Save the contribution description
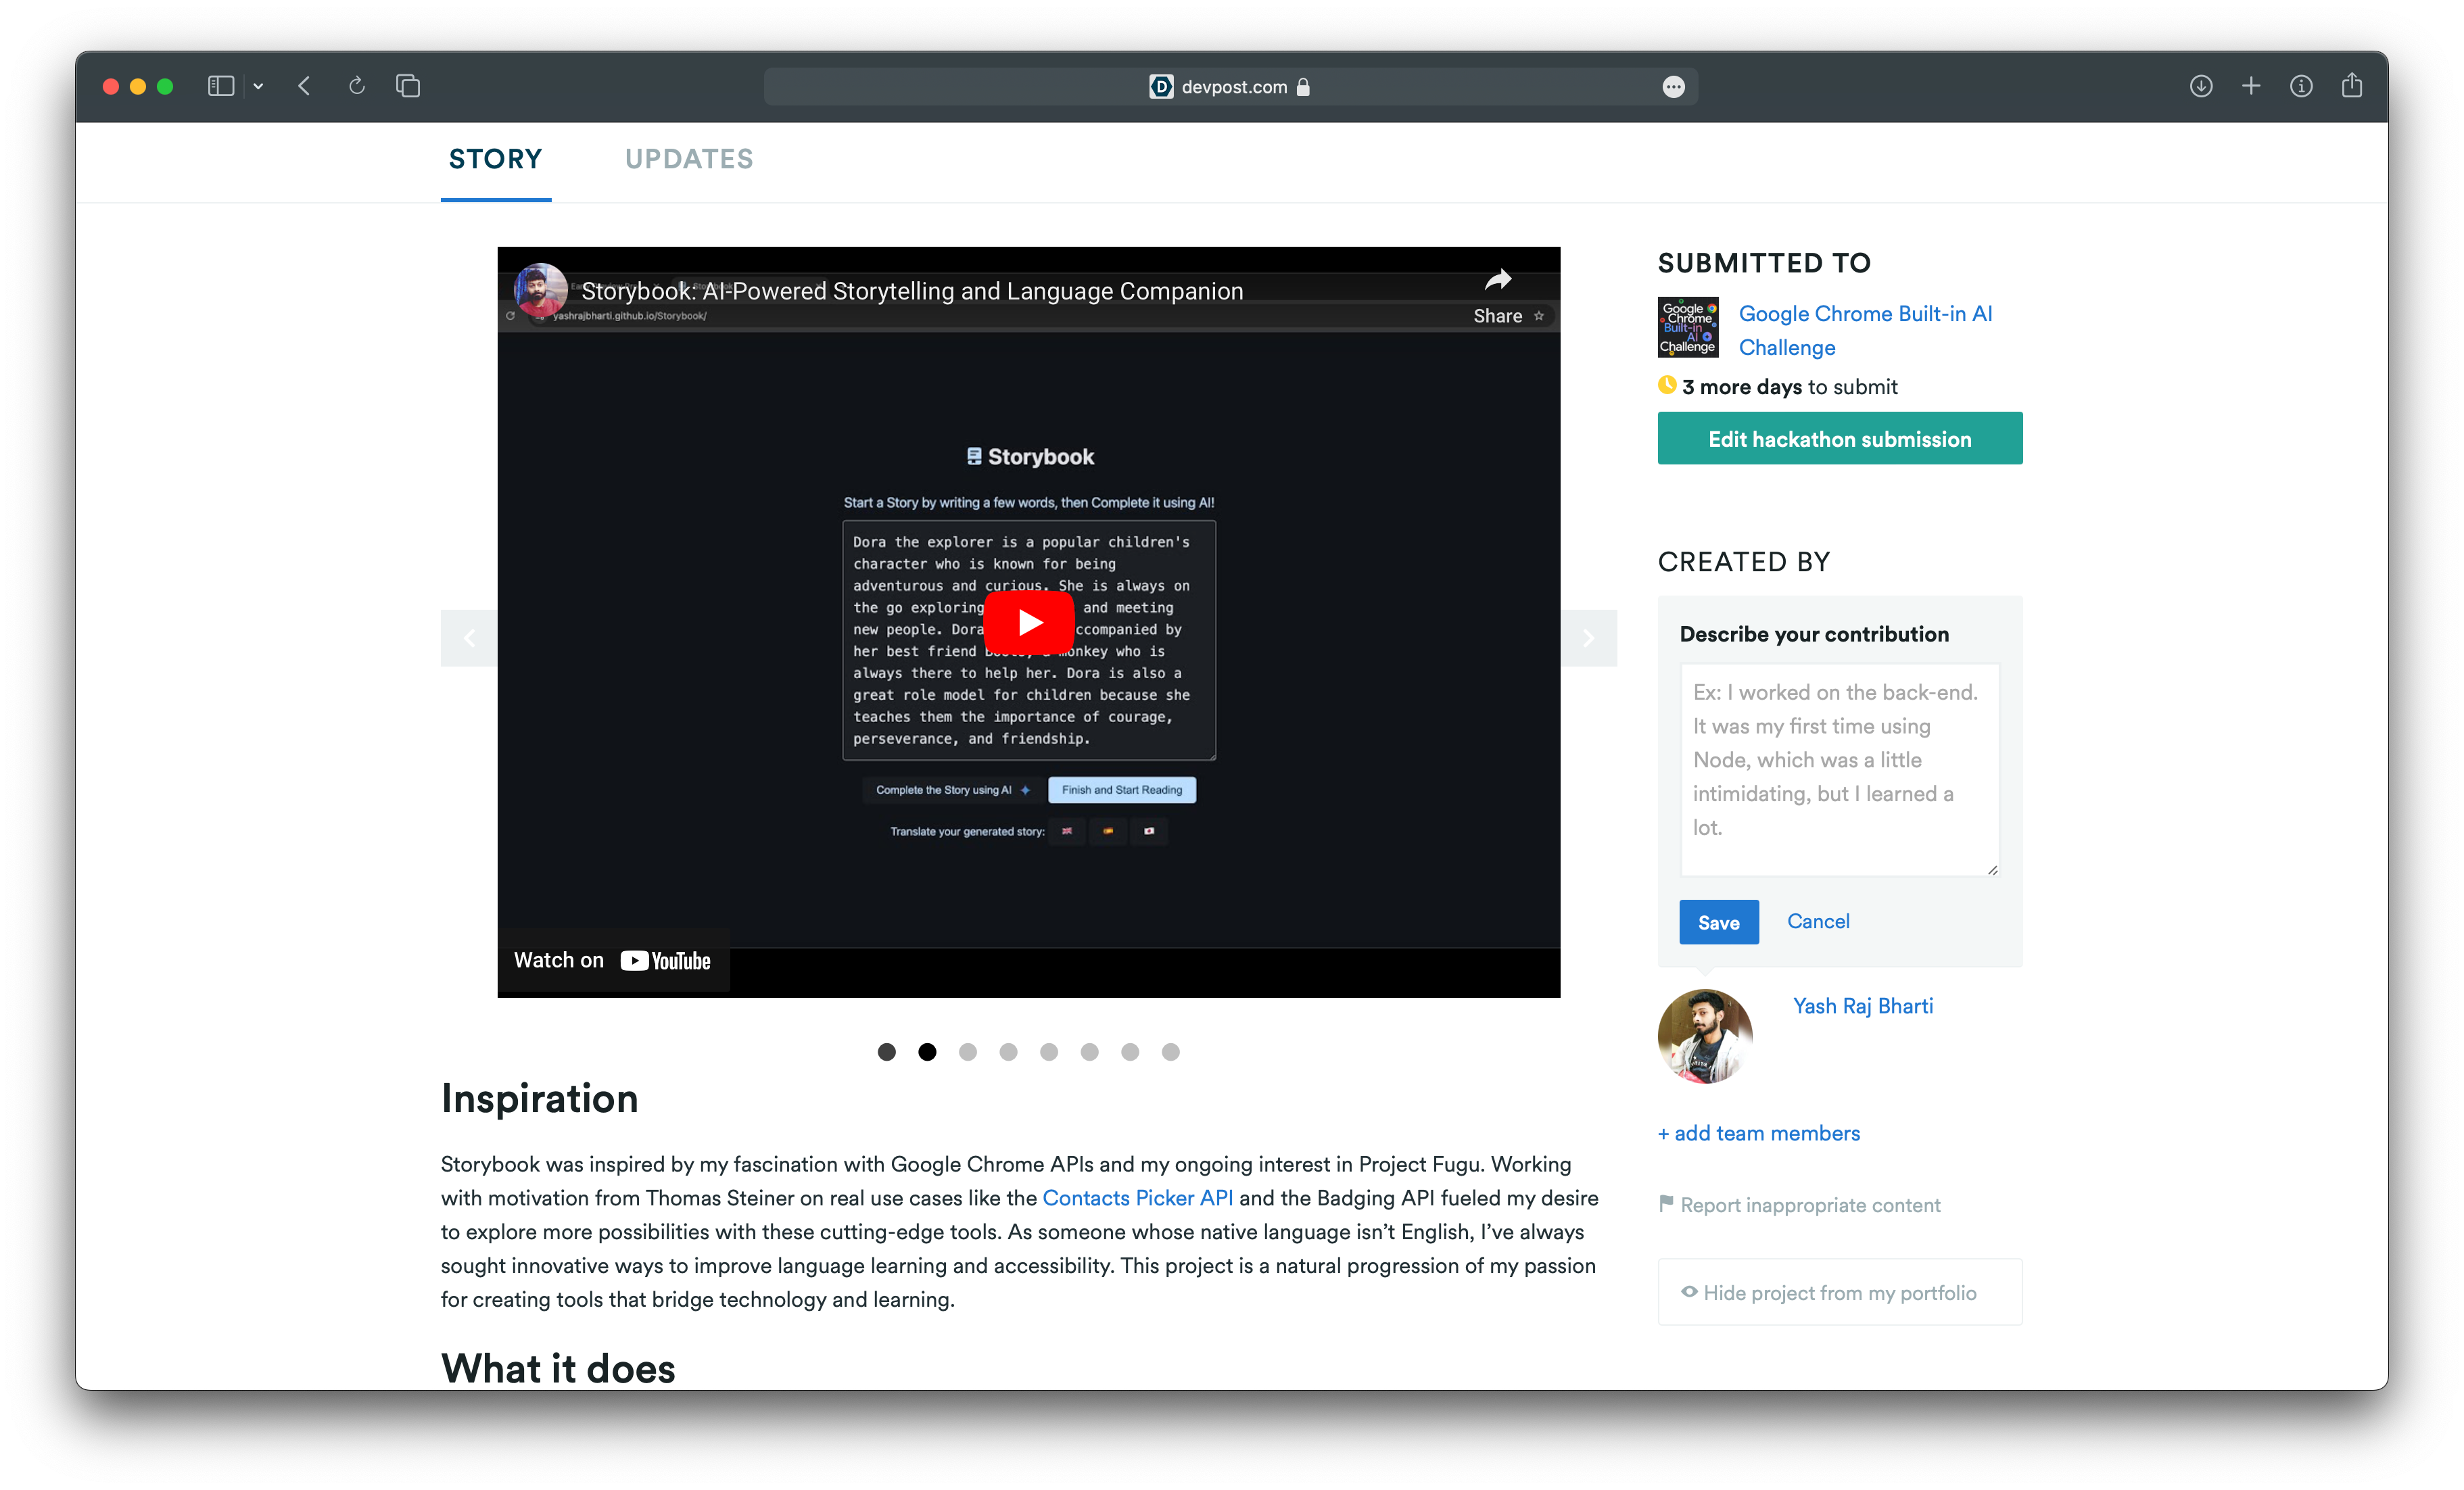Image resolution: width=2464 pixels, height=1490 pixels. pos(1718,922)
